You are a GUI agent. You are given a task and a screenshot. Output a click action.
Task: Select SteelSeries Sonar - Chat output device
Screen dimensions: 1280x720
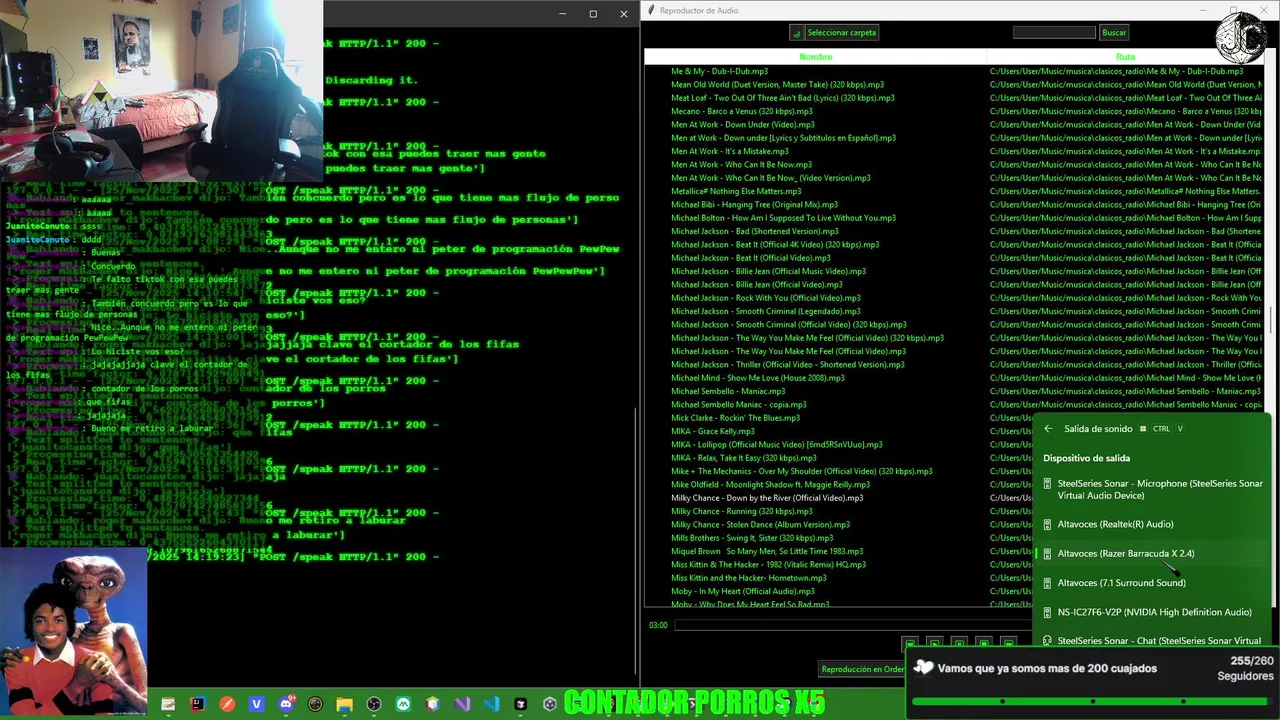click(1152, 641)
